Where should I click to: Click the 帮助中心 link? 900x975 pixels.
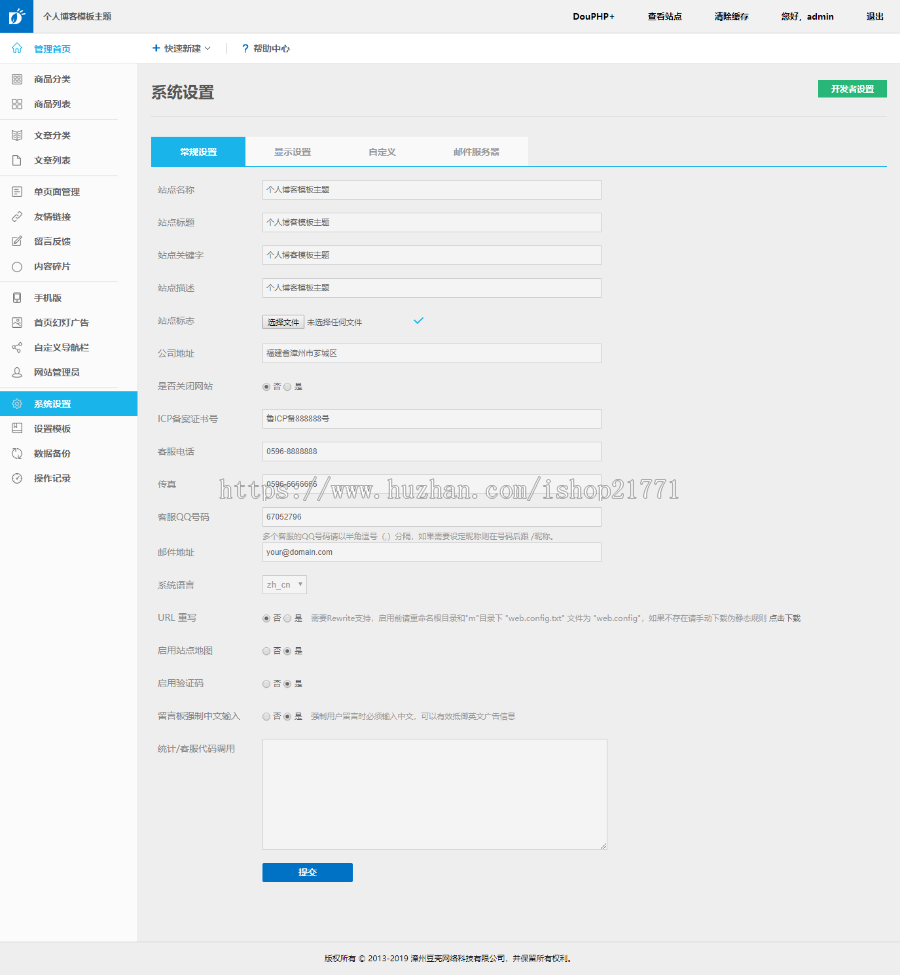(271, 49)
